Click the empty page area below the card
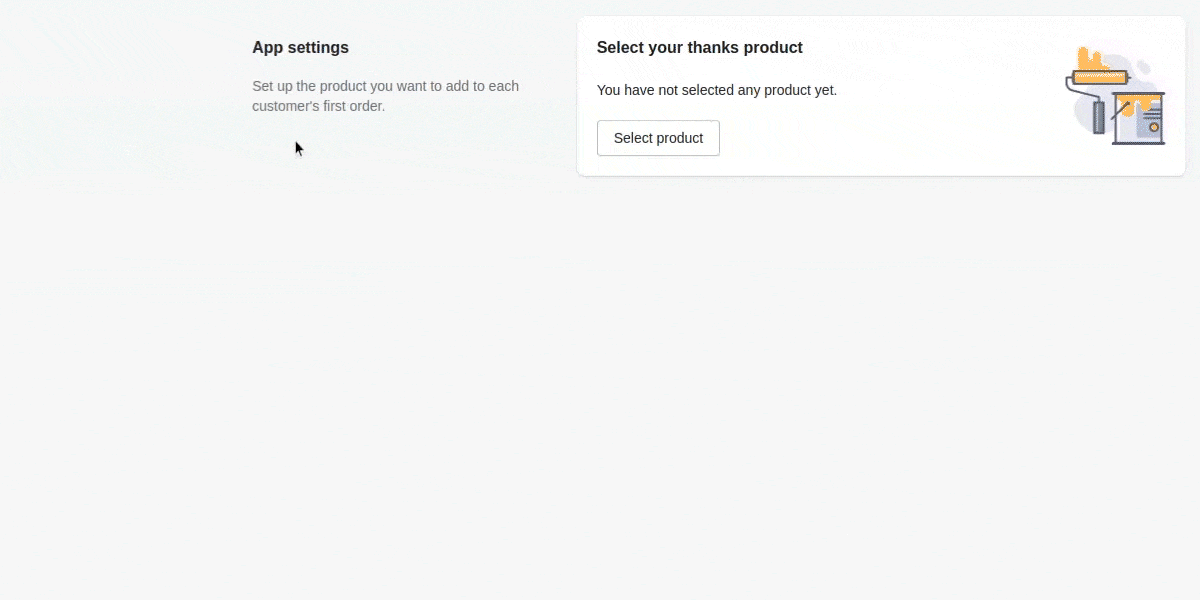This screenshot has height=600, width=1200. [x=880, y=350]
